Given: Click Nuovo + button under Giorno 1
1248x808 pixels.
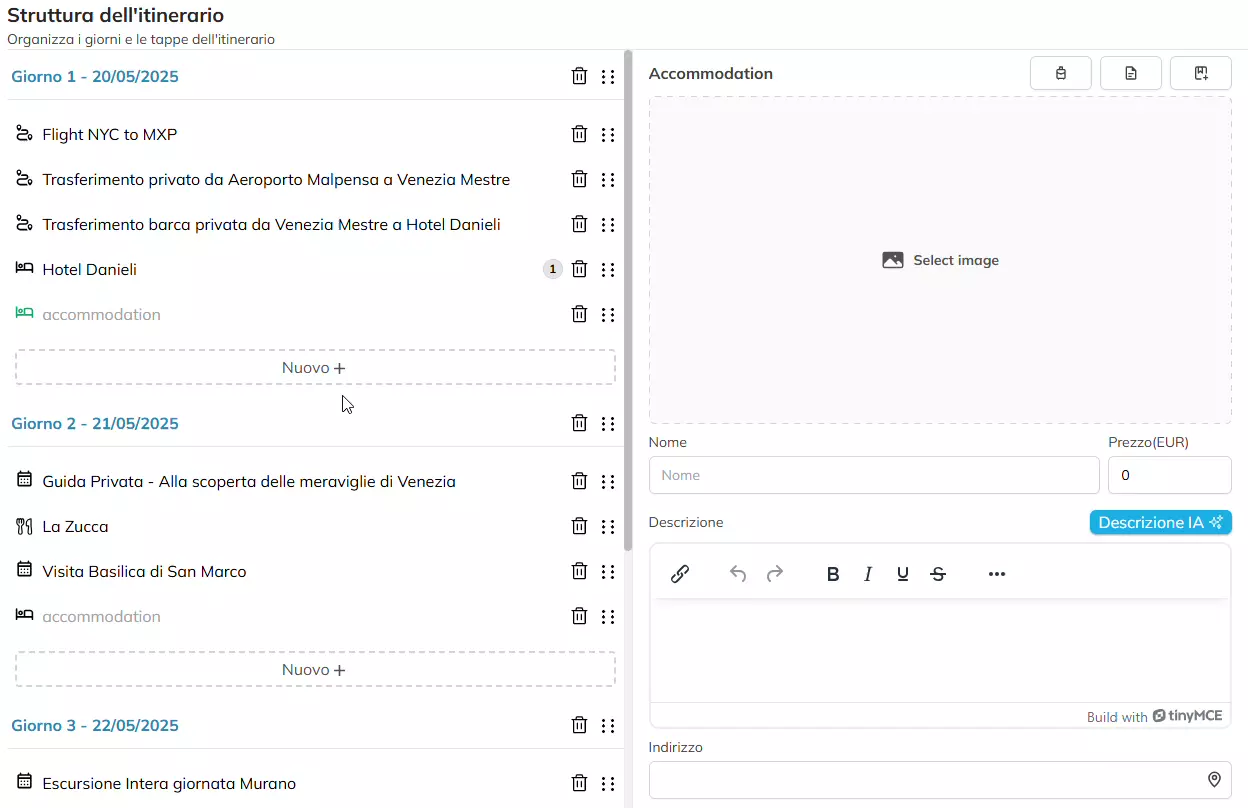Looking at the screenshot, I should coord(314,368).
